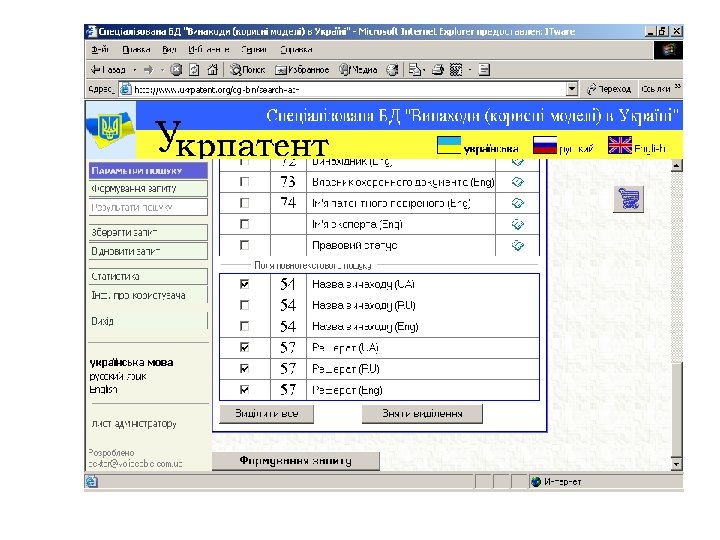720x540 pixels.
Task: Open Параметри пошуку in the left navigation
Action: (x=148, y=171)
